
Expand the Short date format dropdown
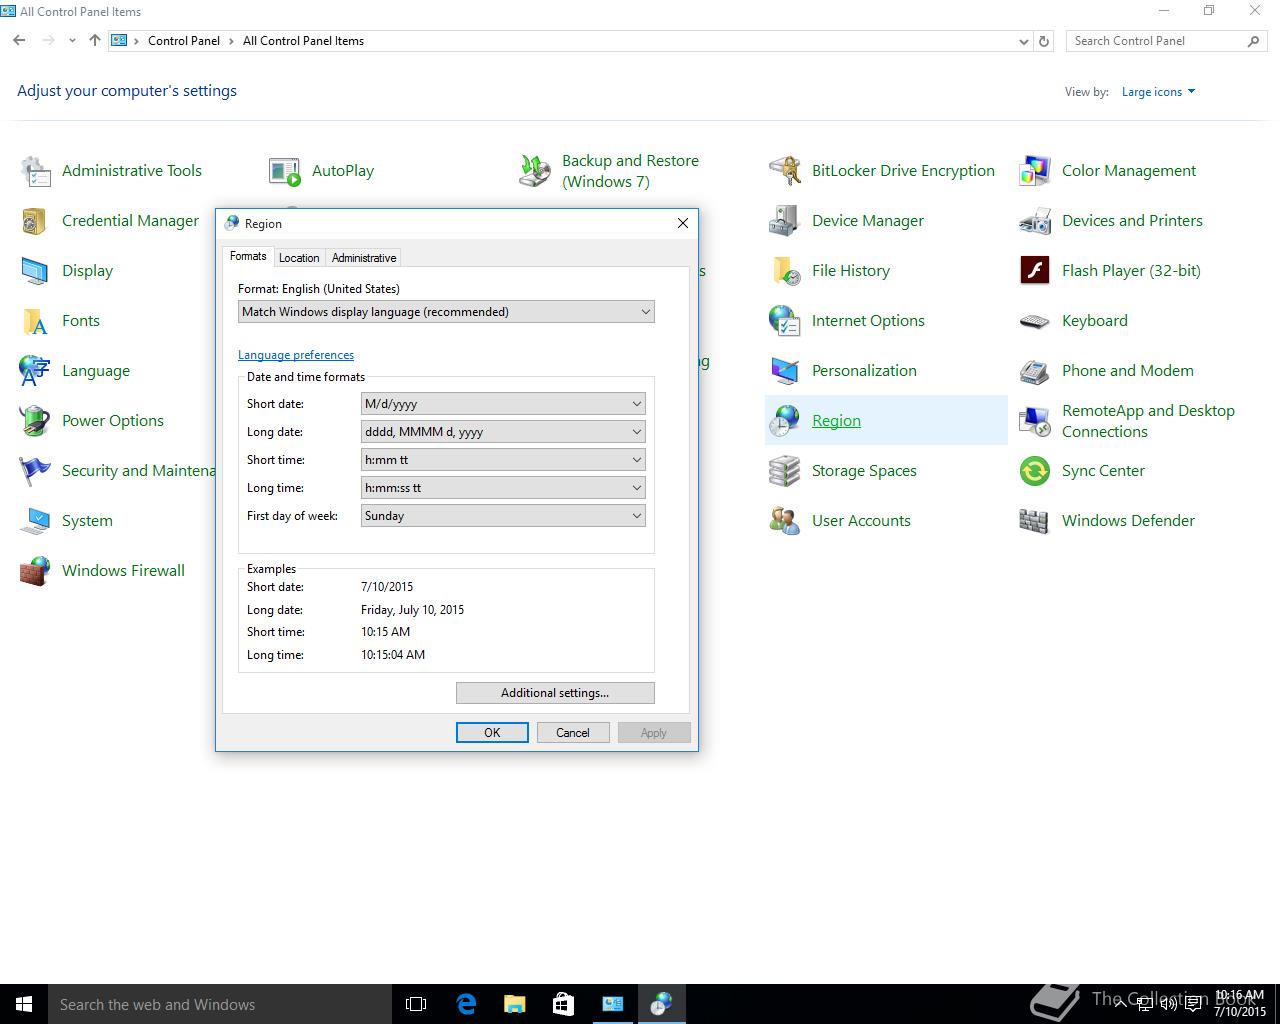tap(503, 404)
